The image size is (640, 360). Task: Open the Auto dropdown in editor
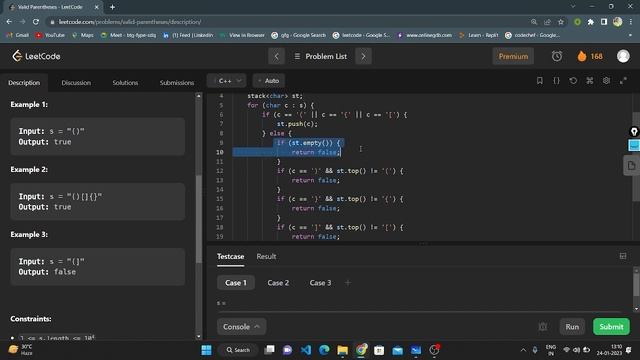pos(269,81)
